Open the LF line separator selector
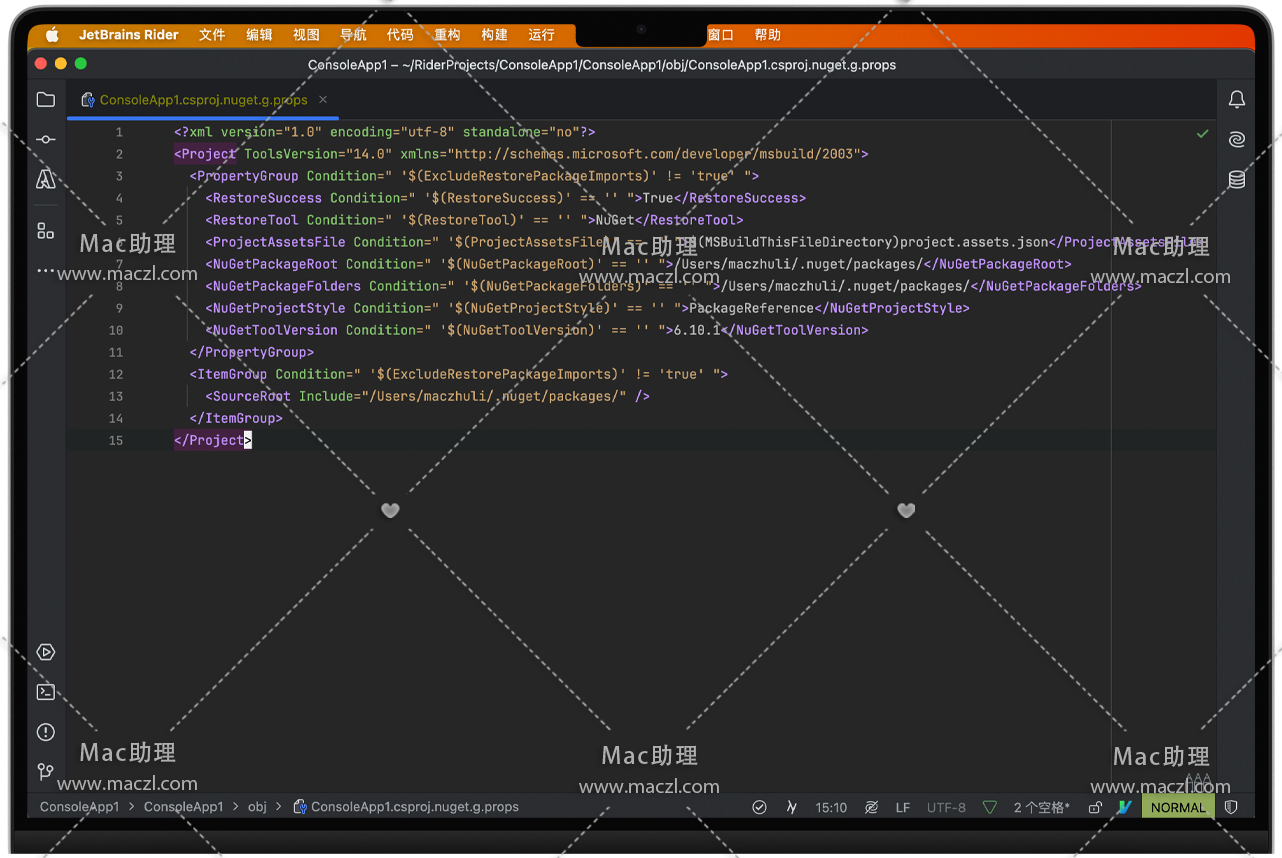Viewport: 1282px width, 858px height. [903, 807]
